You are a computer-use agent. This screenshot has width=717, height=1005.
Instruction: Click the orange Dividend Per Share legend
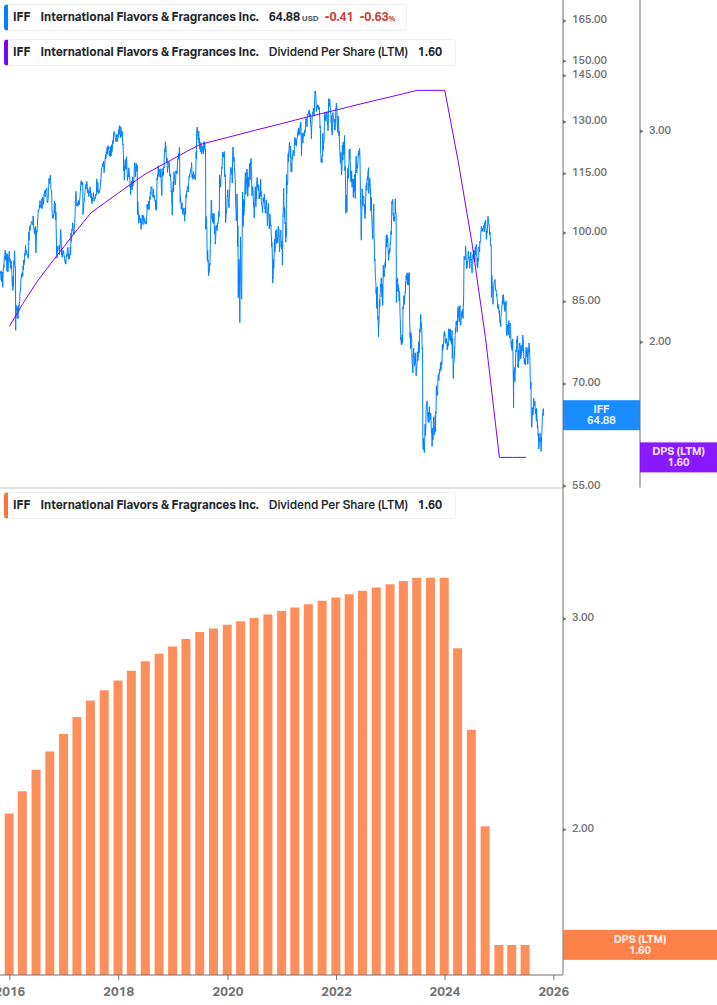click(229, 505)
